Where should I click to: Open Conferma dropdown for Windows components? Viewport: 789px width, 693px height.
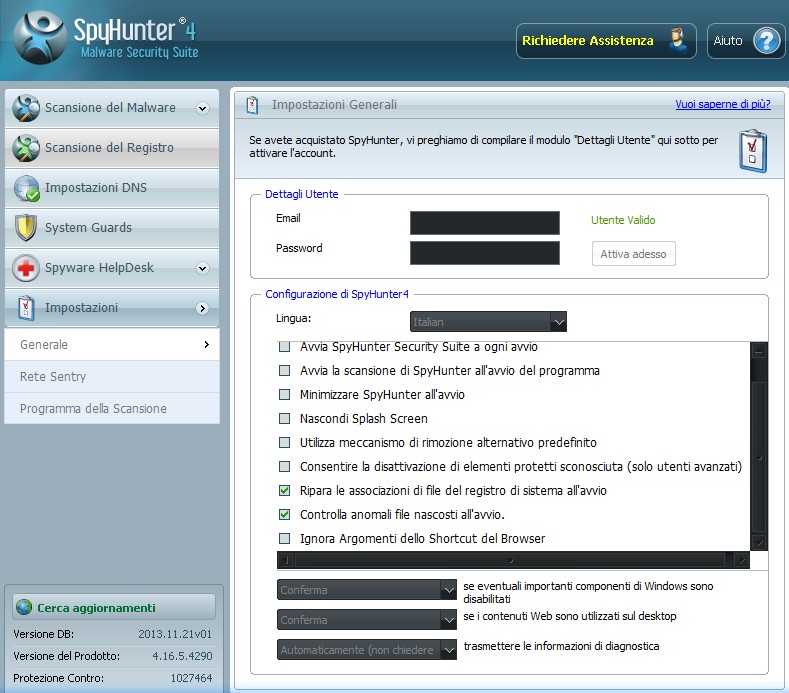(x=367, y=589)
